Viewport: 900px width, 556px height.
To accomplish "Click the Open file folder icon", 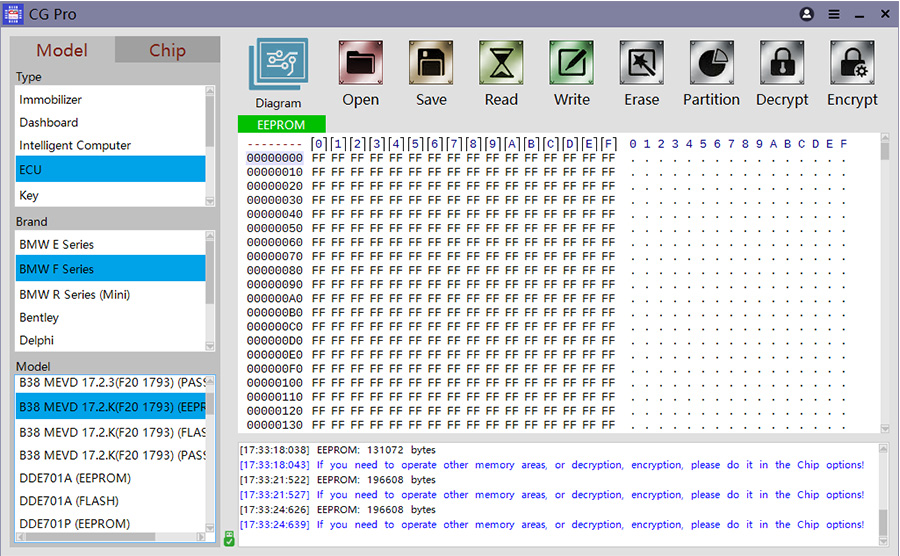I will (x=360, y=65).
